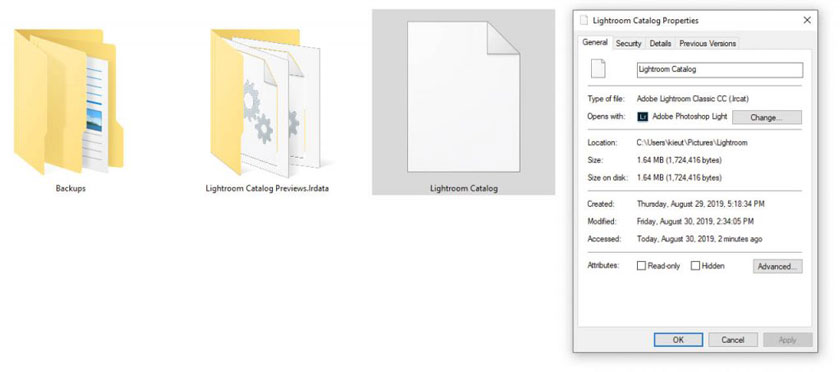Click the Change... button for Opens with
The width and height of the screenshot is (840, 372).
click(767, 117)
